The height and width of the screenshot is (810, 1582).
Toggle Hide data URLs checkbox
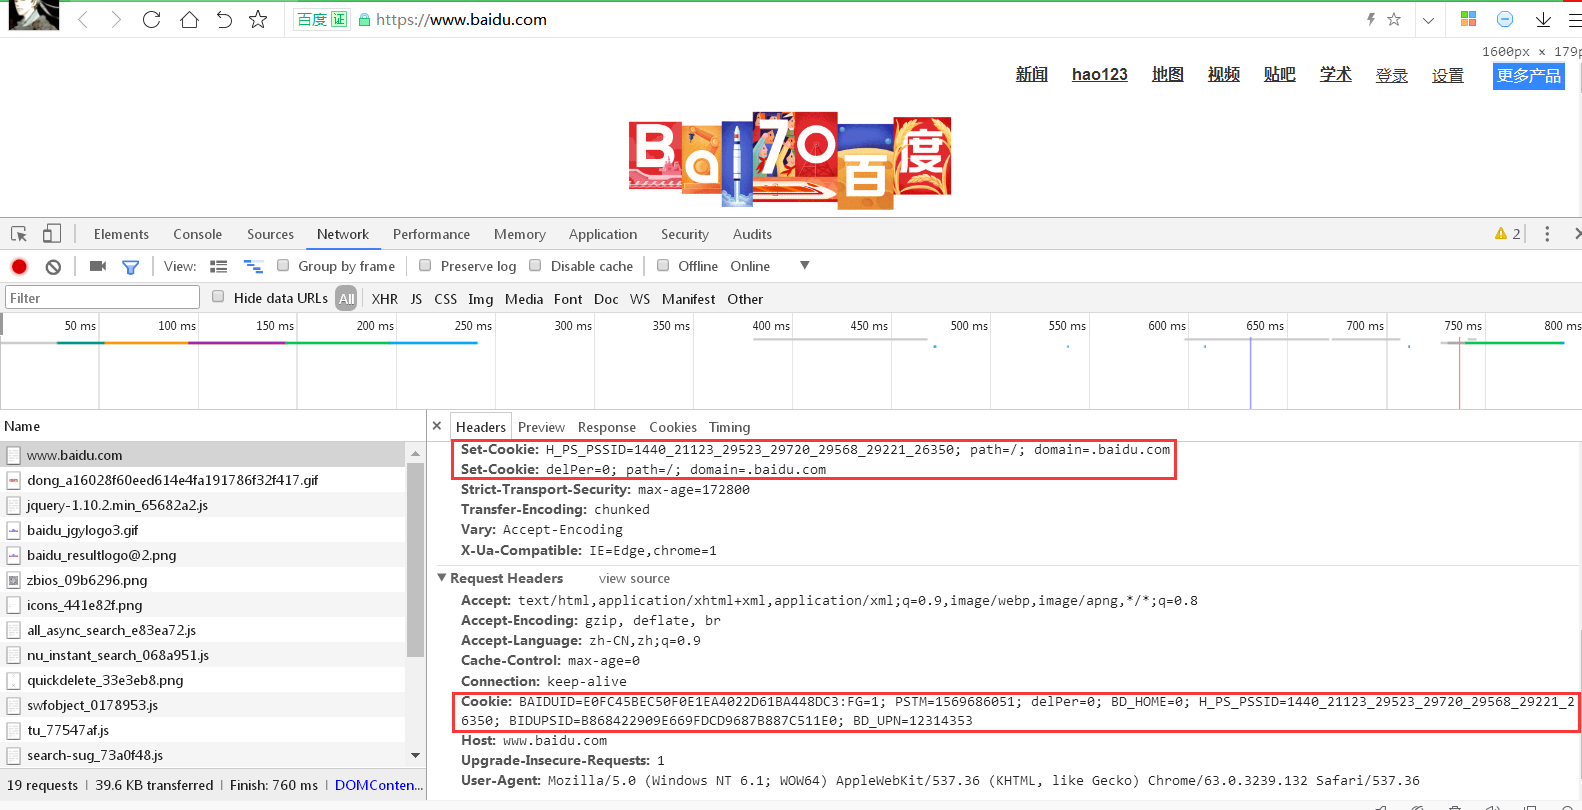[x=218, y=296]
